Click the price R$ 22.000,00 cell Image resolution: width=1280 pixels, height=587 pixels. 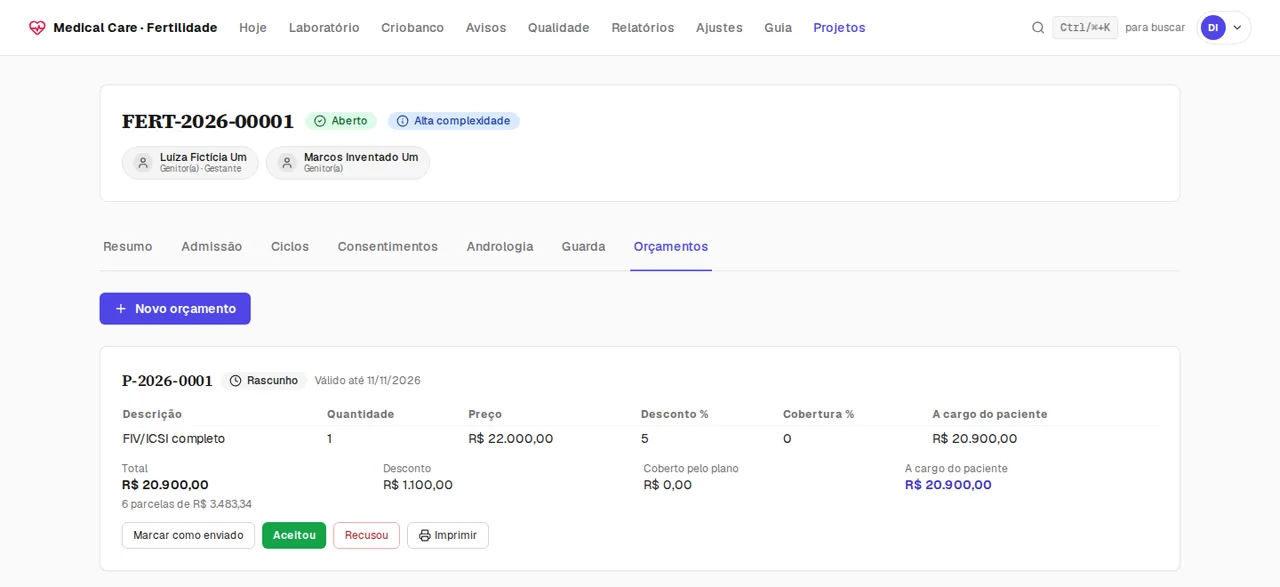tap(511, 439)
